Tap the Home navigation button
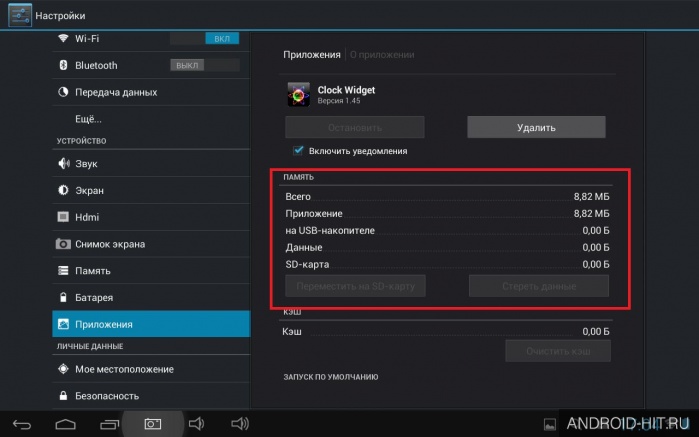699x437 pixels. [66, 424]
